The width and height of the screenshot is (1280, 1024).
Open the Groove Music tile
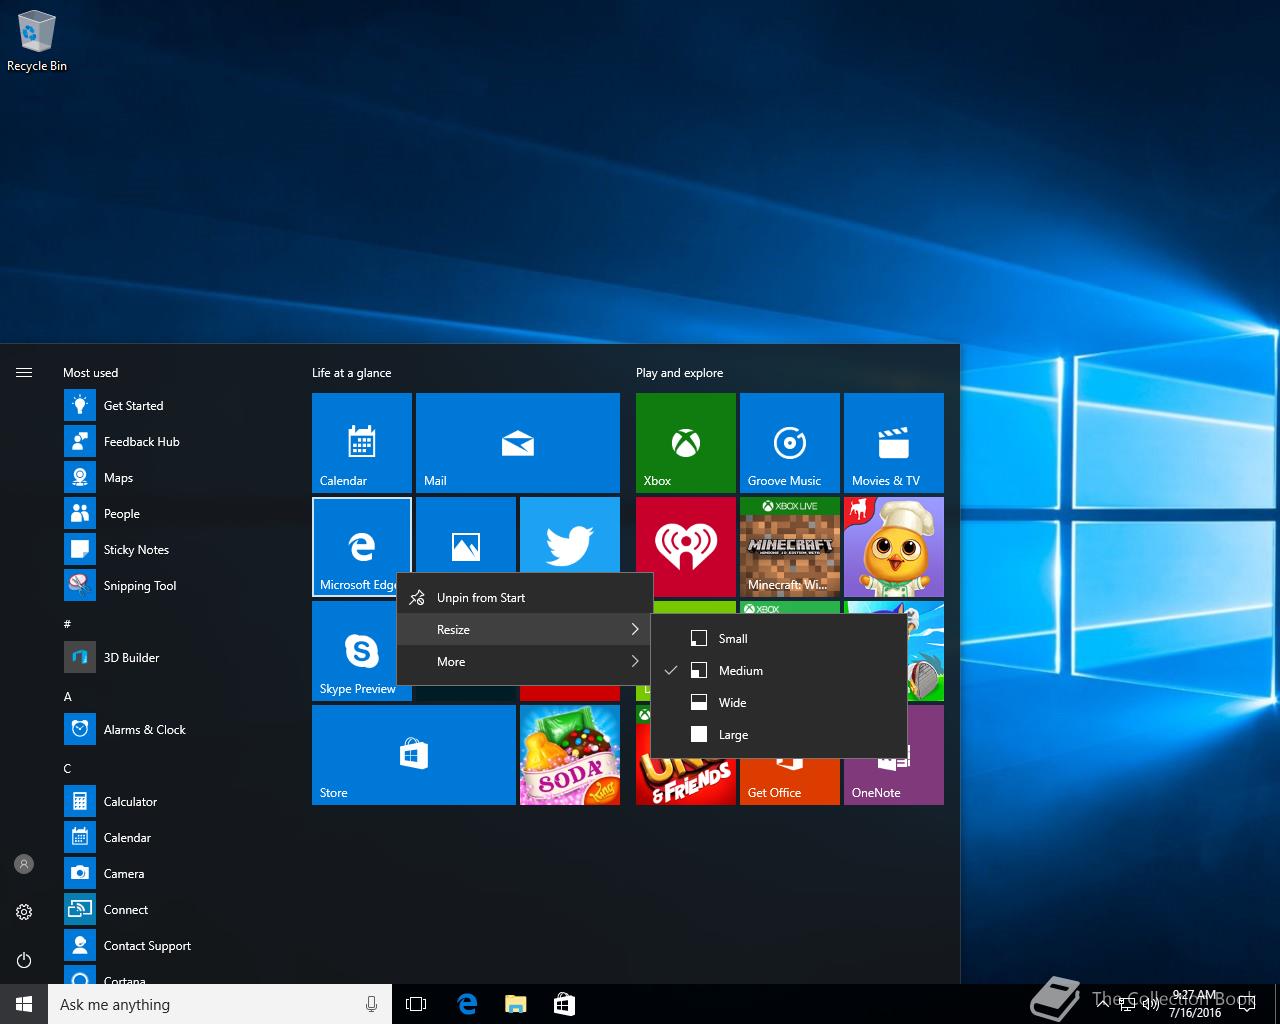(790, 442)
